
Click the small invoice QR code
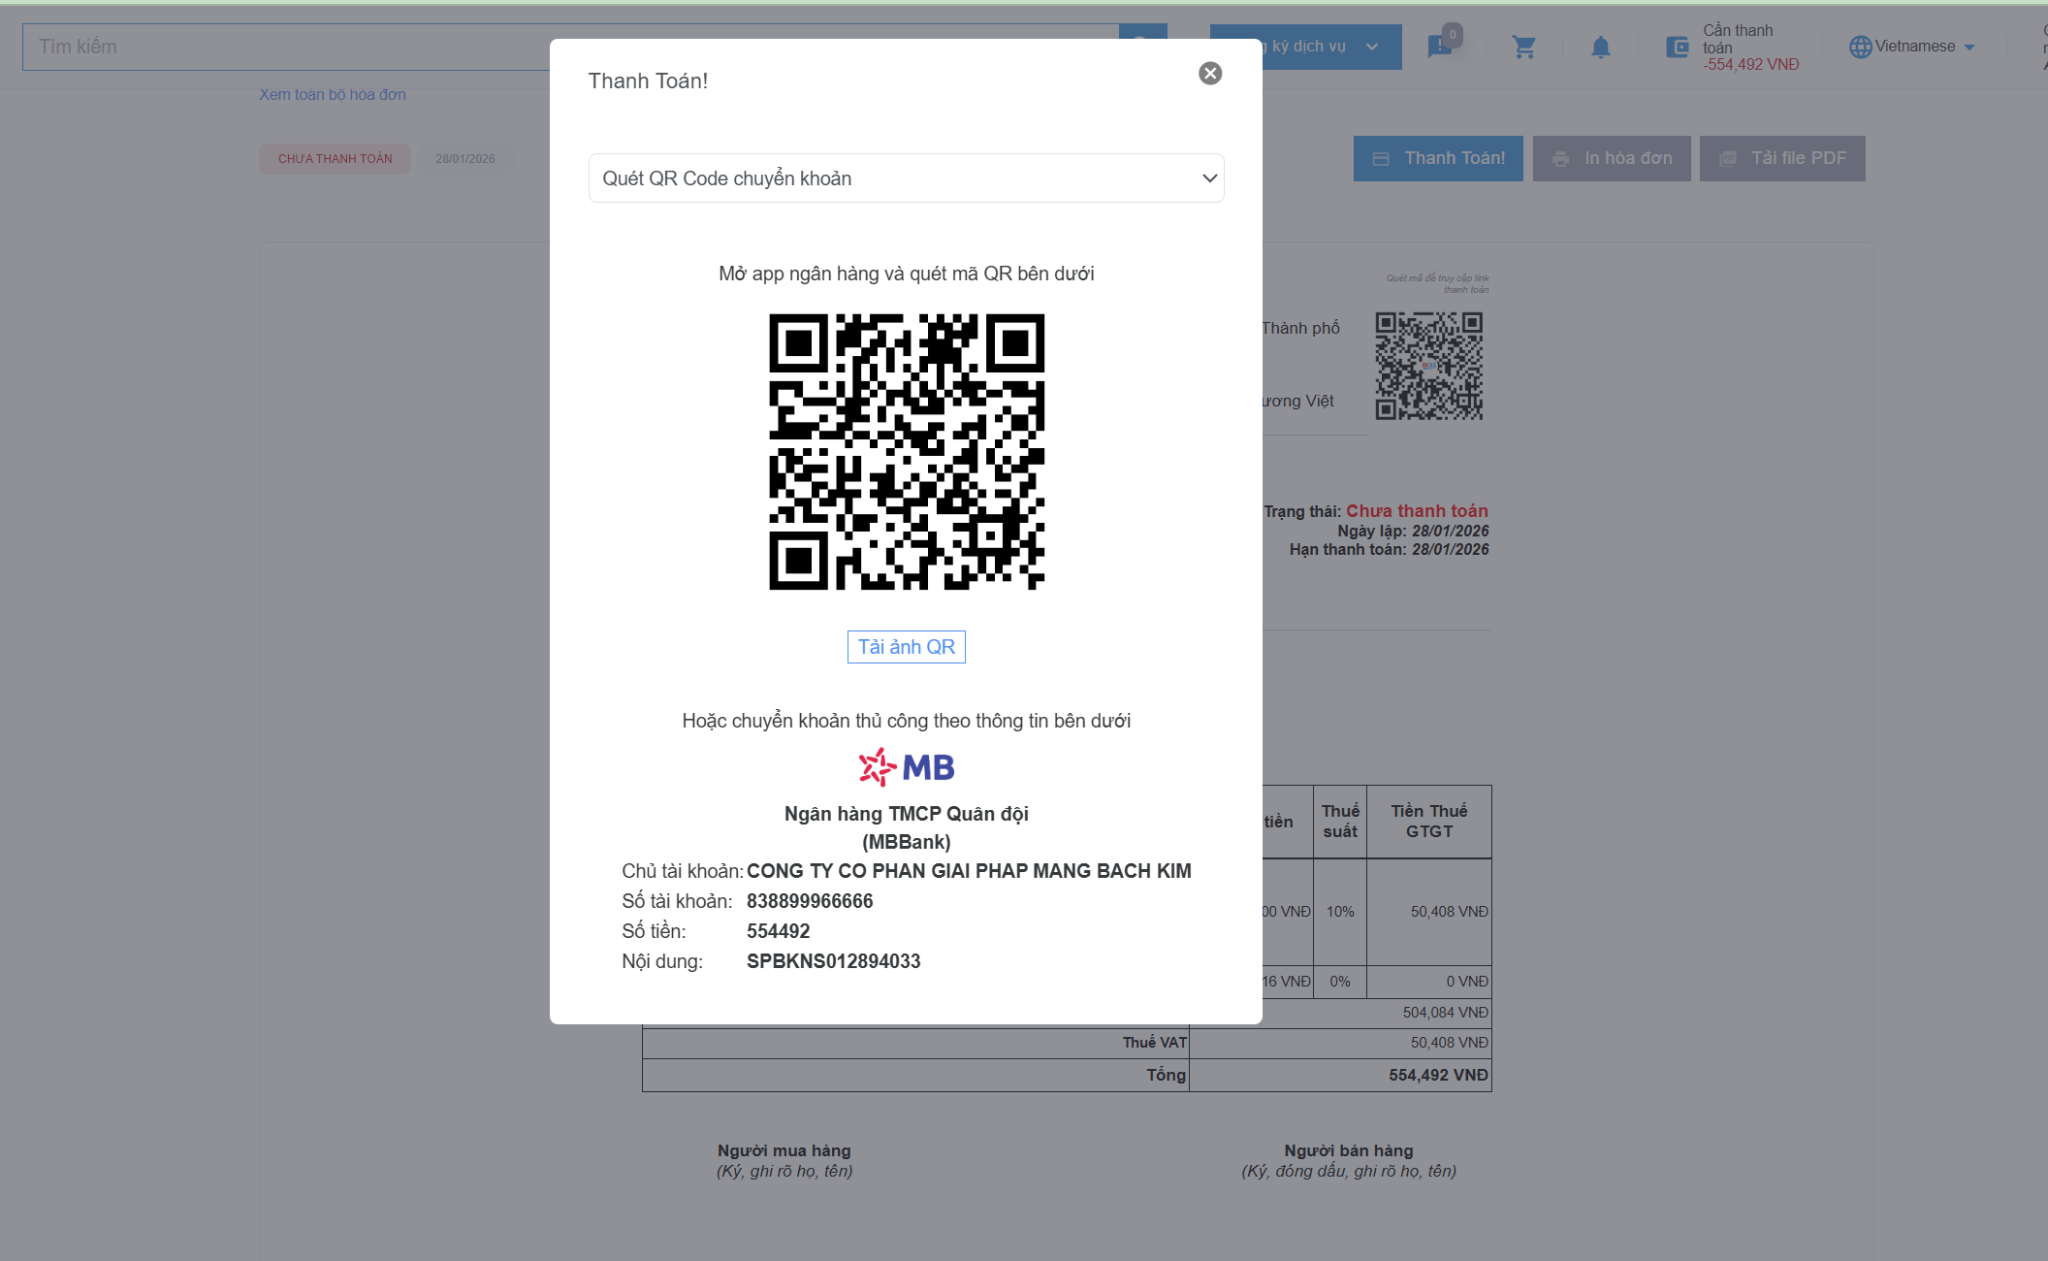pyautogui.click(x=1428, y=365)
